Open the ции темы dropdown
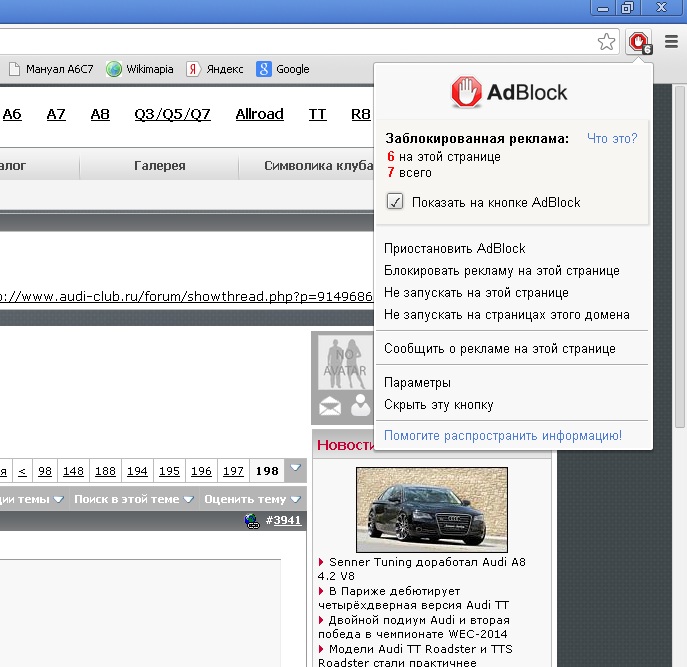Image resolution: width=687 pixels, height=667 pixels. (32, 499)
